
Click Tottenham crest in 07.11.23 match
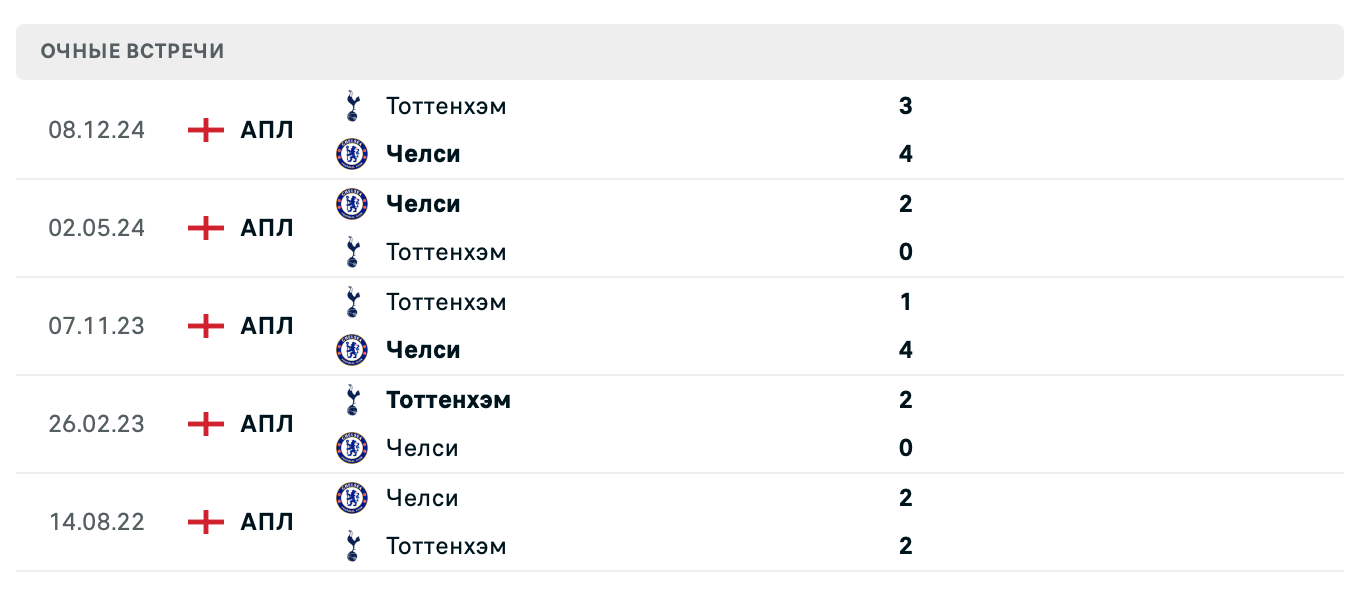click(351, 302)
